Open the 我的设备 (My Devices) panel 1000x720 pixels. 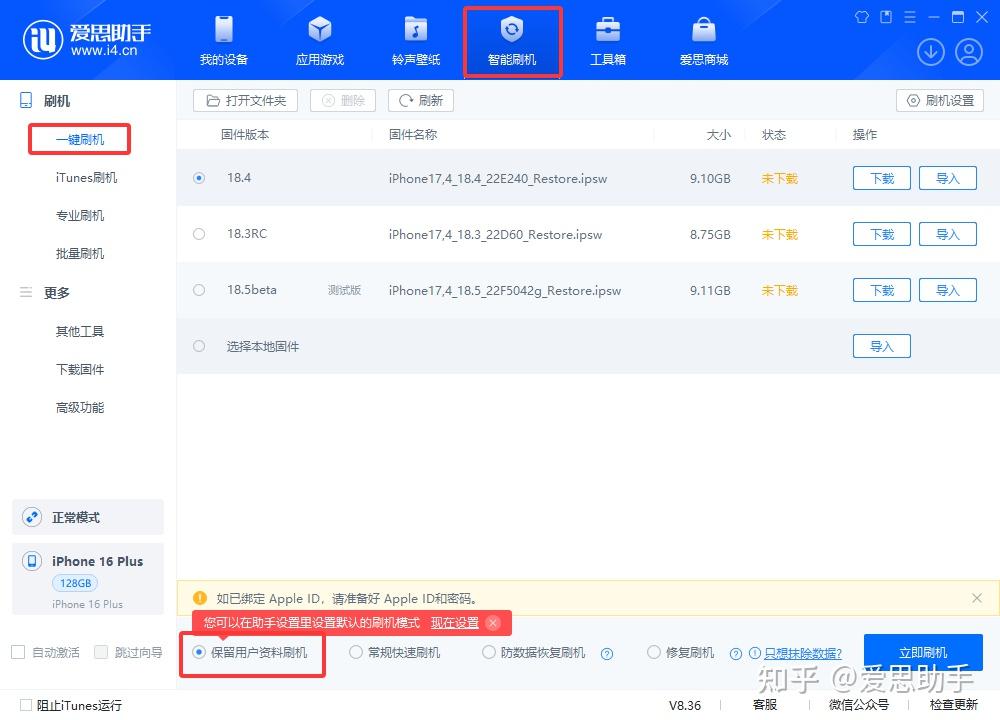(x=224, y=40)
